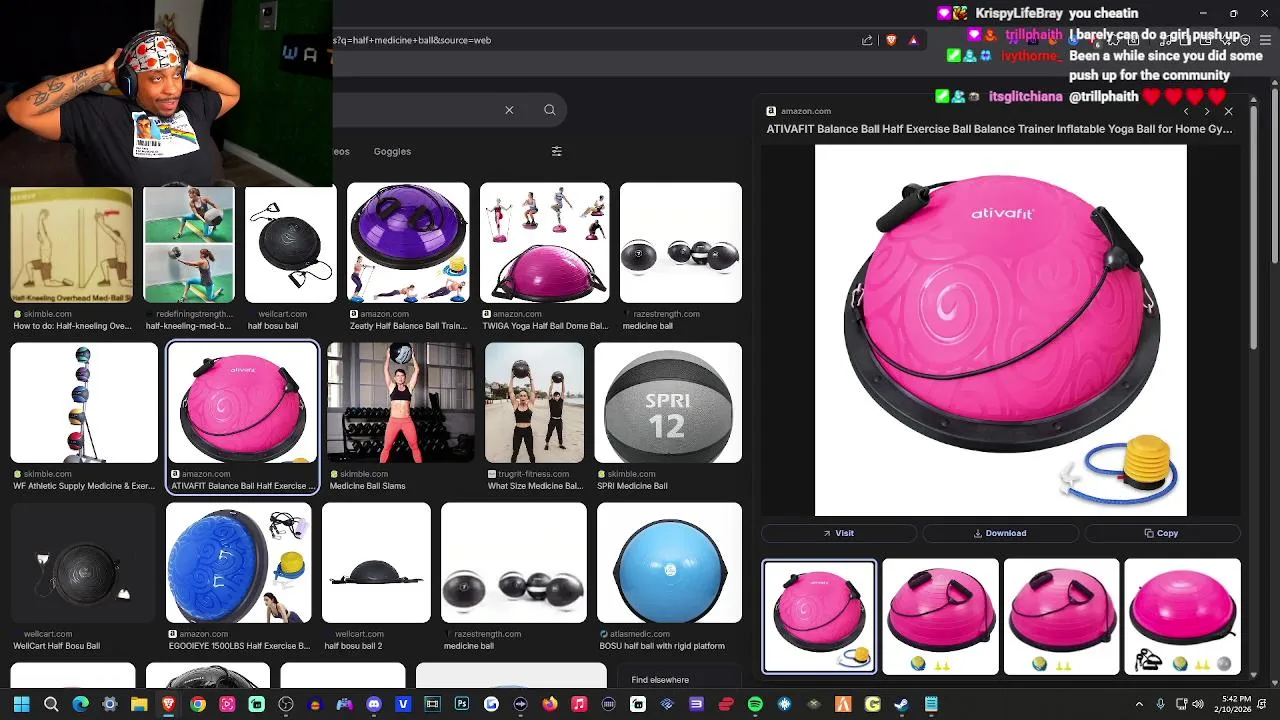The width and height of the screenshot is (1280, 720).
Task: Go to next image in preview panel
Action: tap(1207, 112)
